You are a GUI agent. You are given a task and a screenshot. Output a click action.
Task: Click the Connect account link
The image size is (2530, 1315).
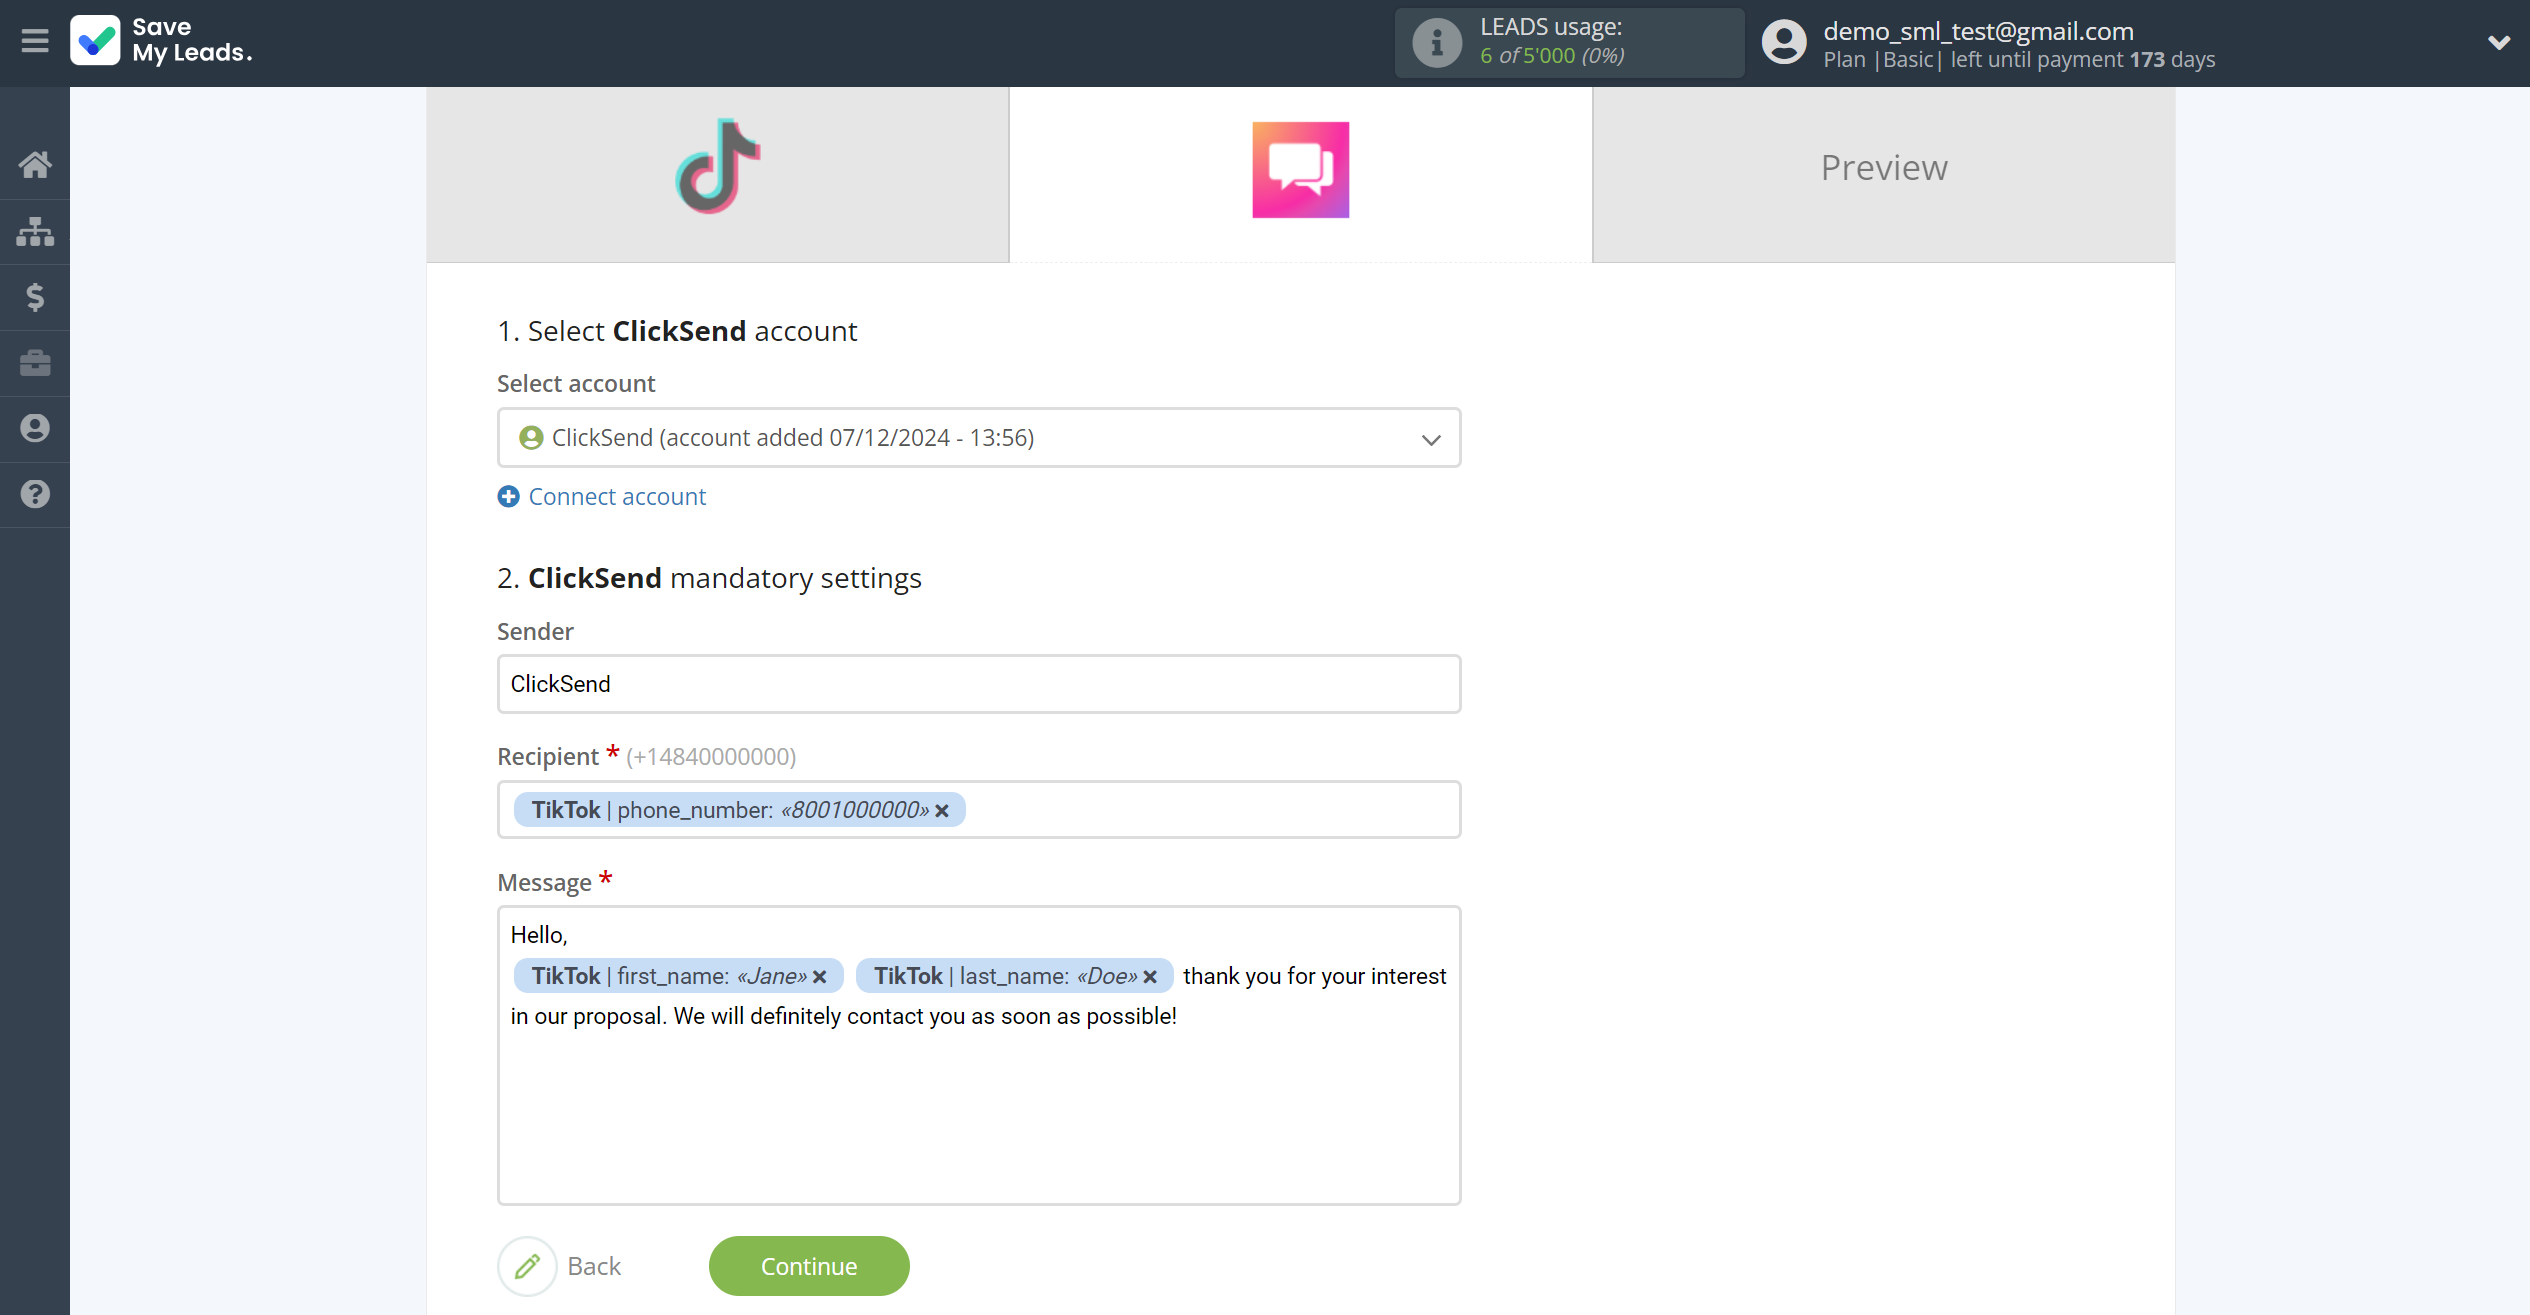tap(617, 496)
